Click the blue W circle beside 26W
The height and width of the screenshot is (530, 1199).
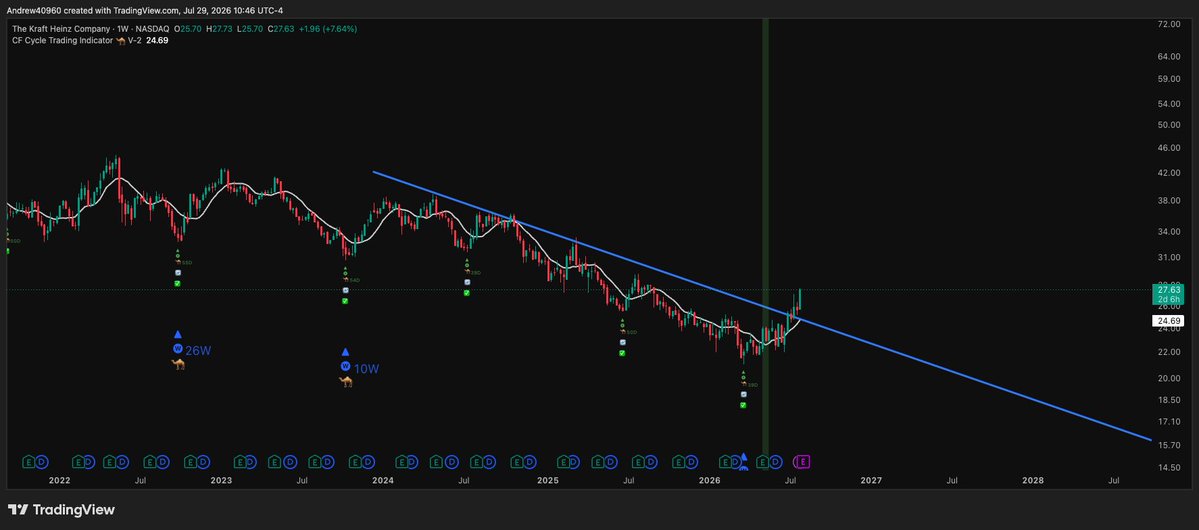click(x=177, y=350)
